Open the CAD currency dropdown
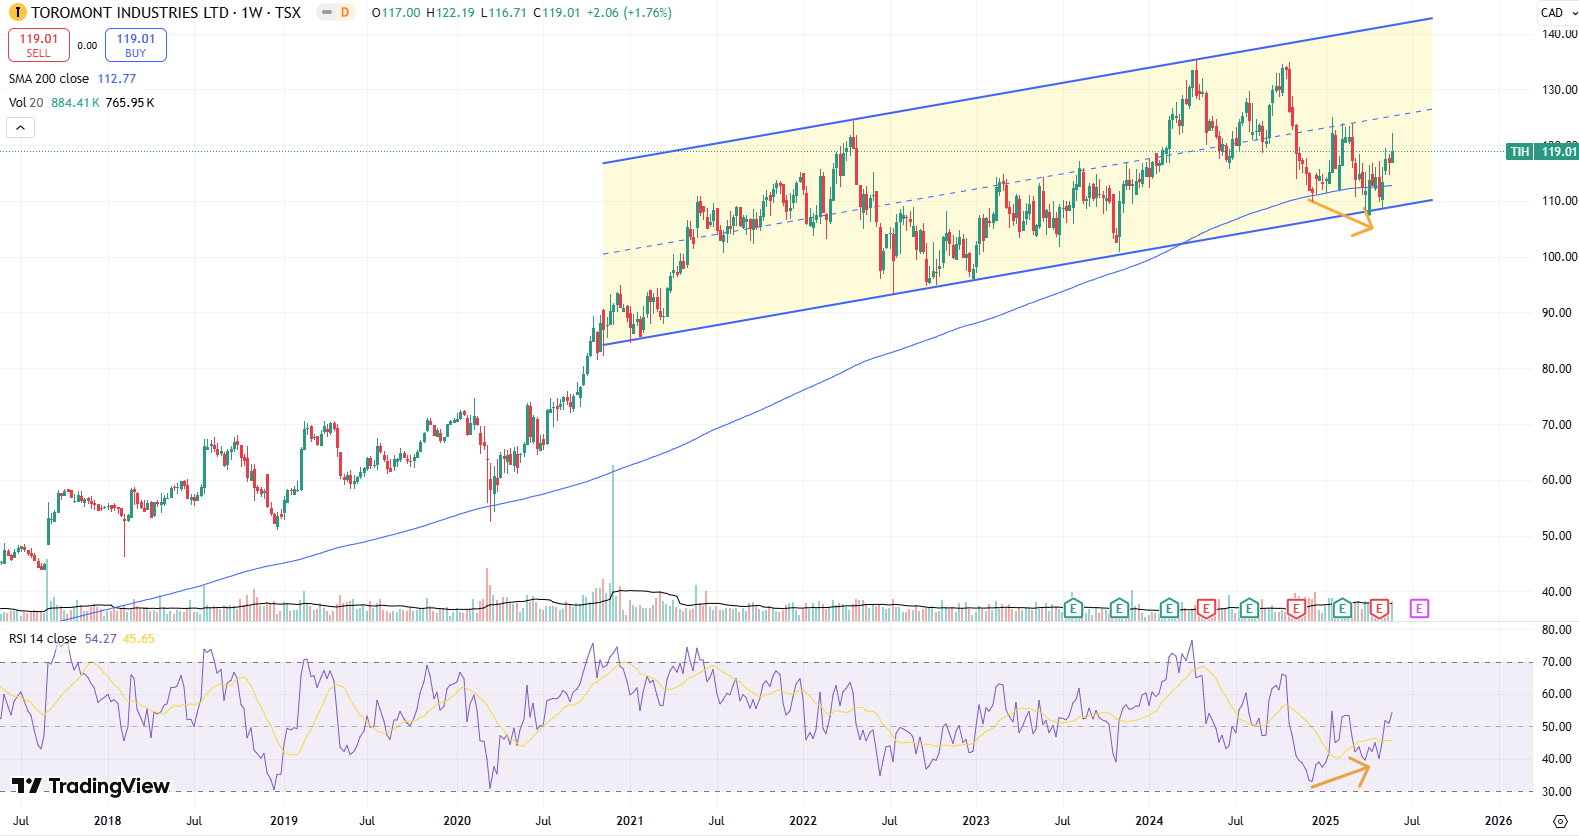Screen dimensions: 1579x836 point(1559,13)
